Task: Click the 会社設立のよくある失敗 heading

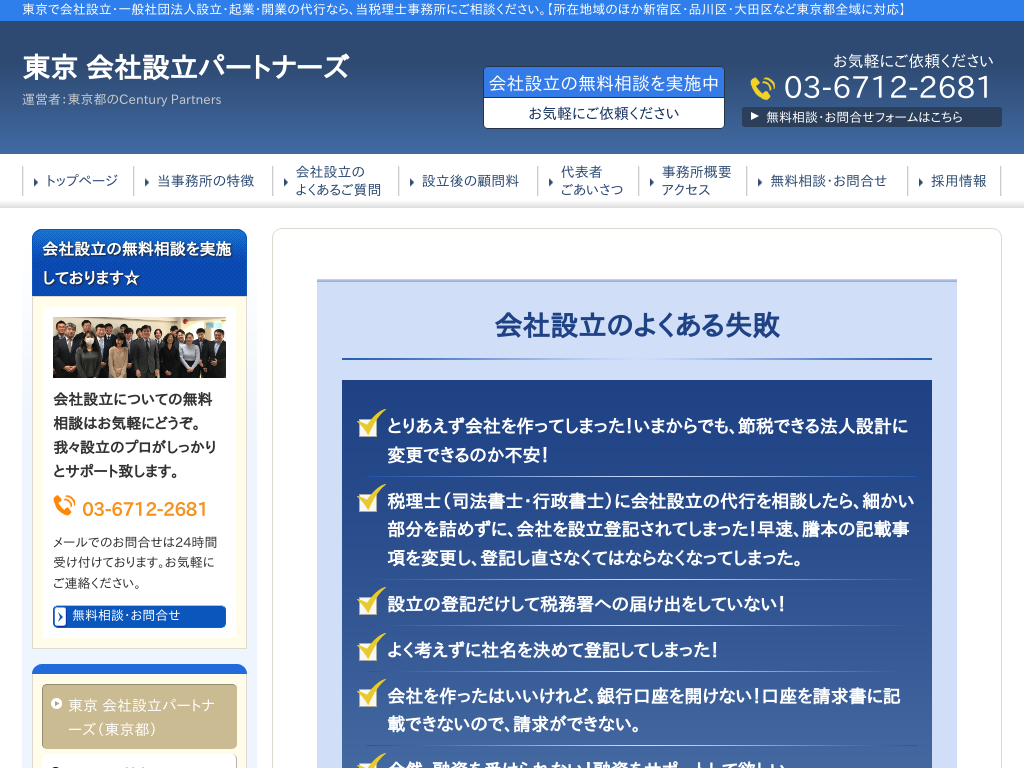Action: [x=637, y=325]
